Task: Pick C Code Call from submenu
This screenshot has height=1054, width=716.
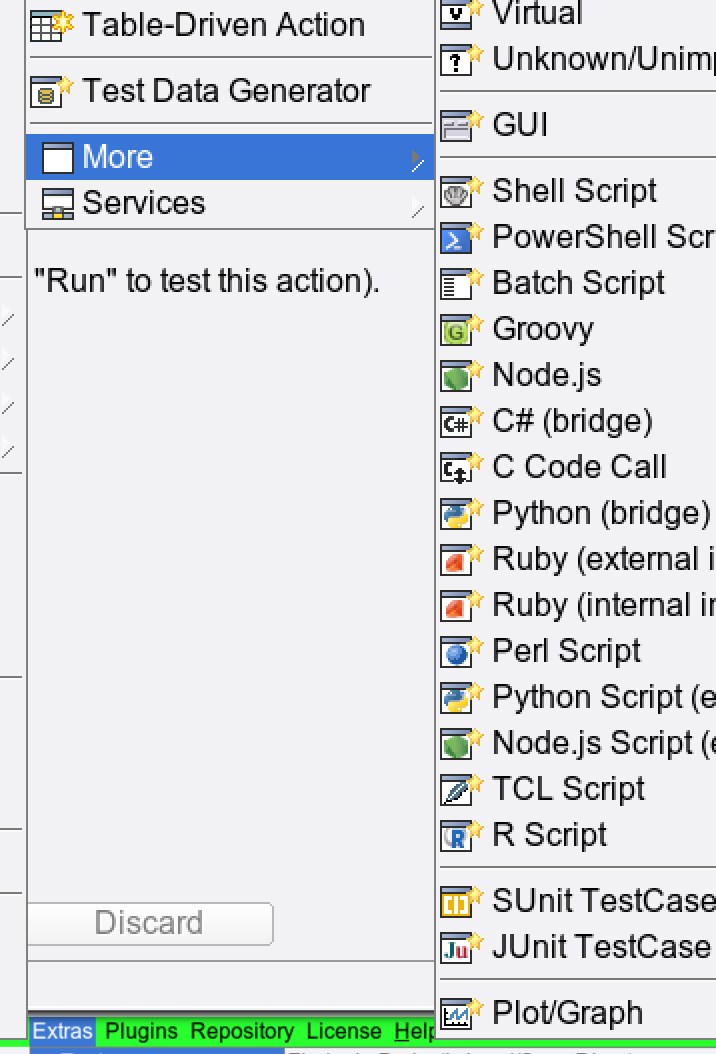Action: coord(579,467)
